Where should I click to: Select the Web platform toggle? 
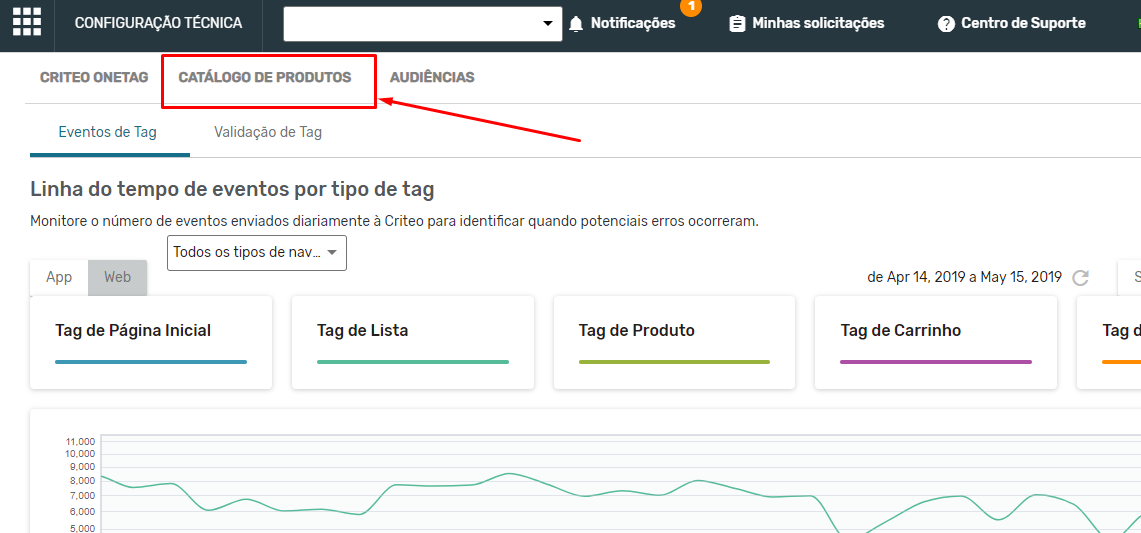pos(117,277)
